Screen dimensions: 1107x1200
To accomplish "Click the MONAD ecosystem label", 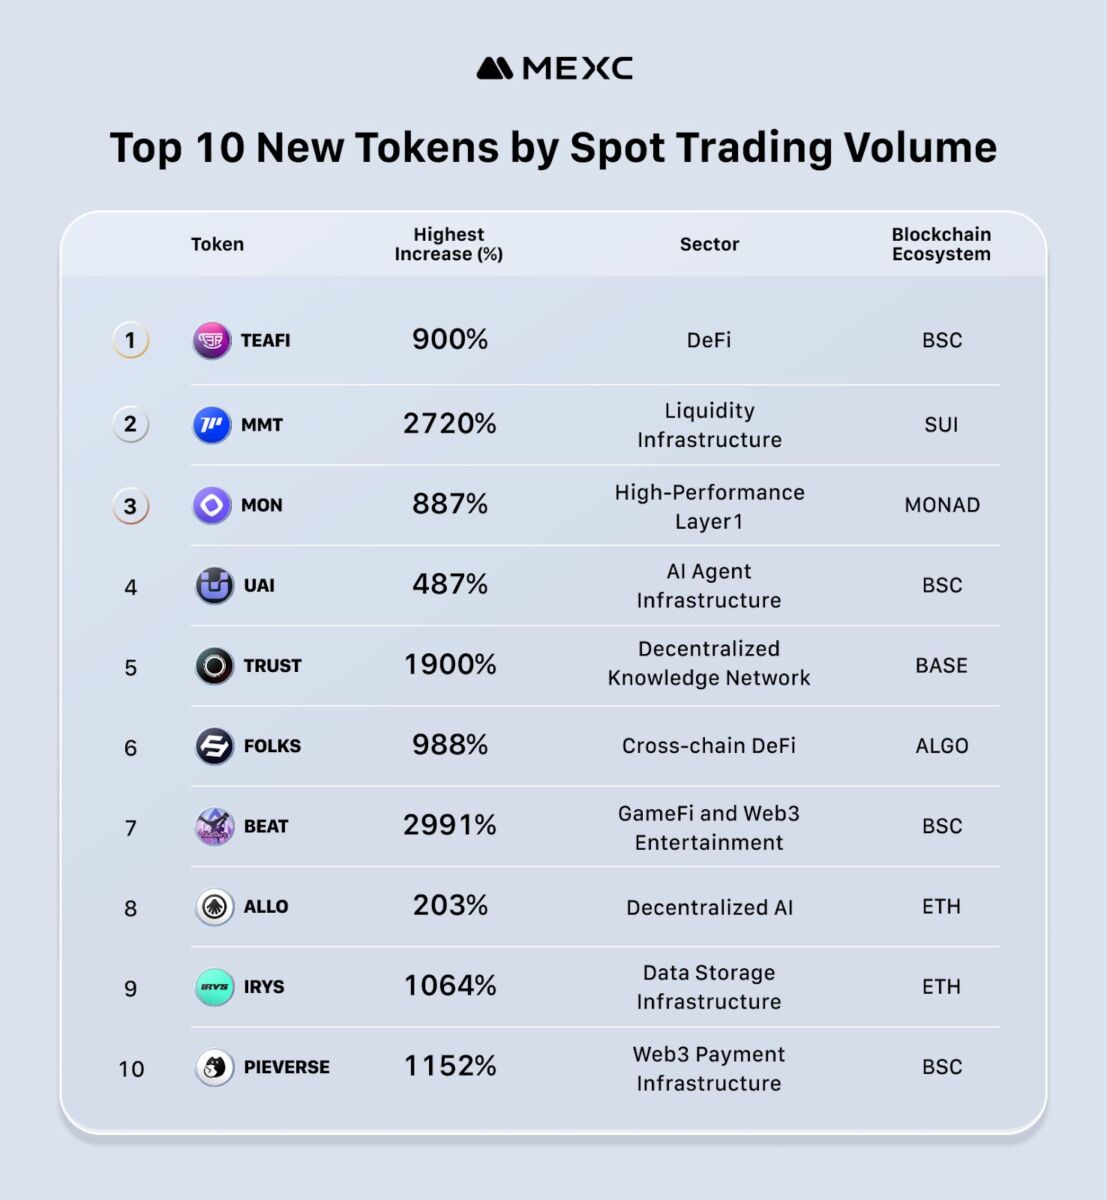I will (x=942, y=505).
